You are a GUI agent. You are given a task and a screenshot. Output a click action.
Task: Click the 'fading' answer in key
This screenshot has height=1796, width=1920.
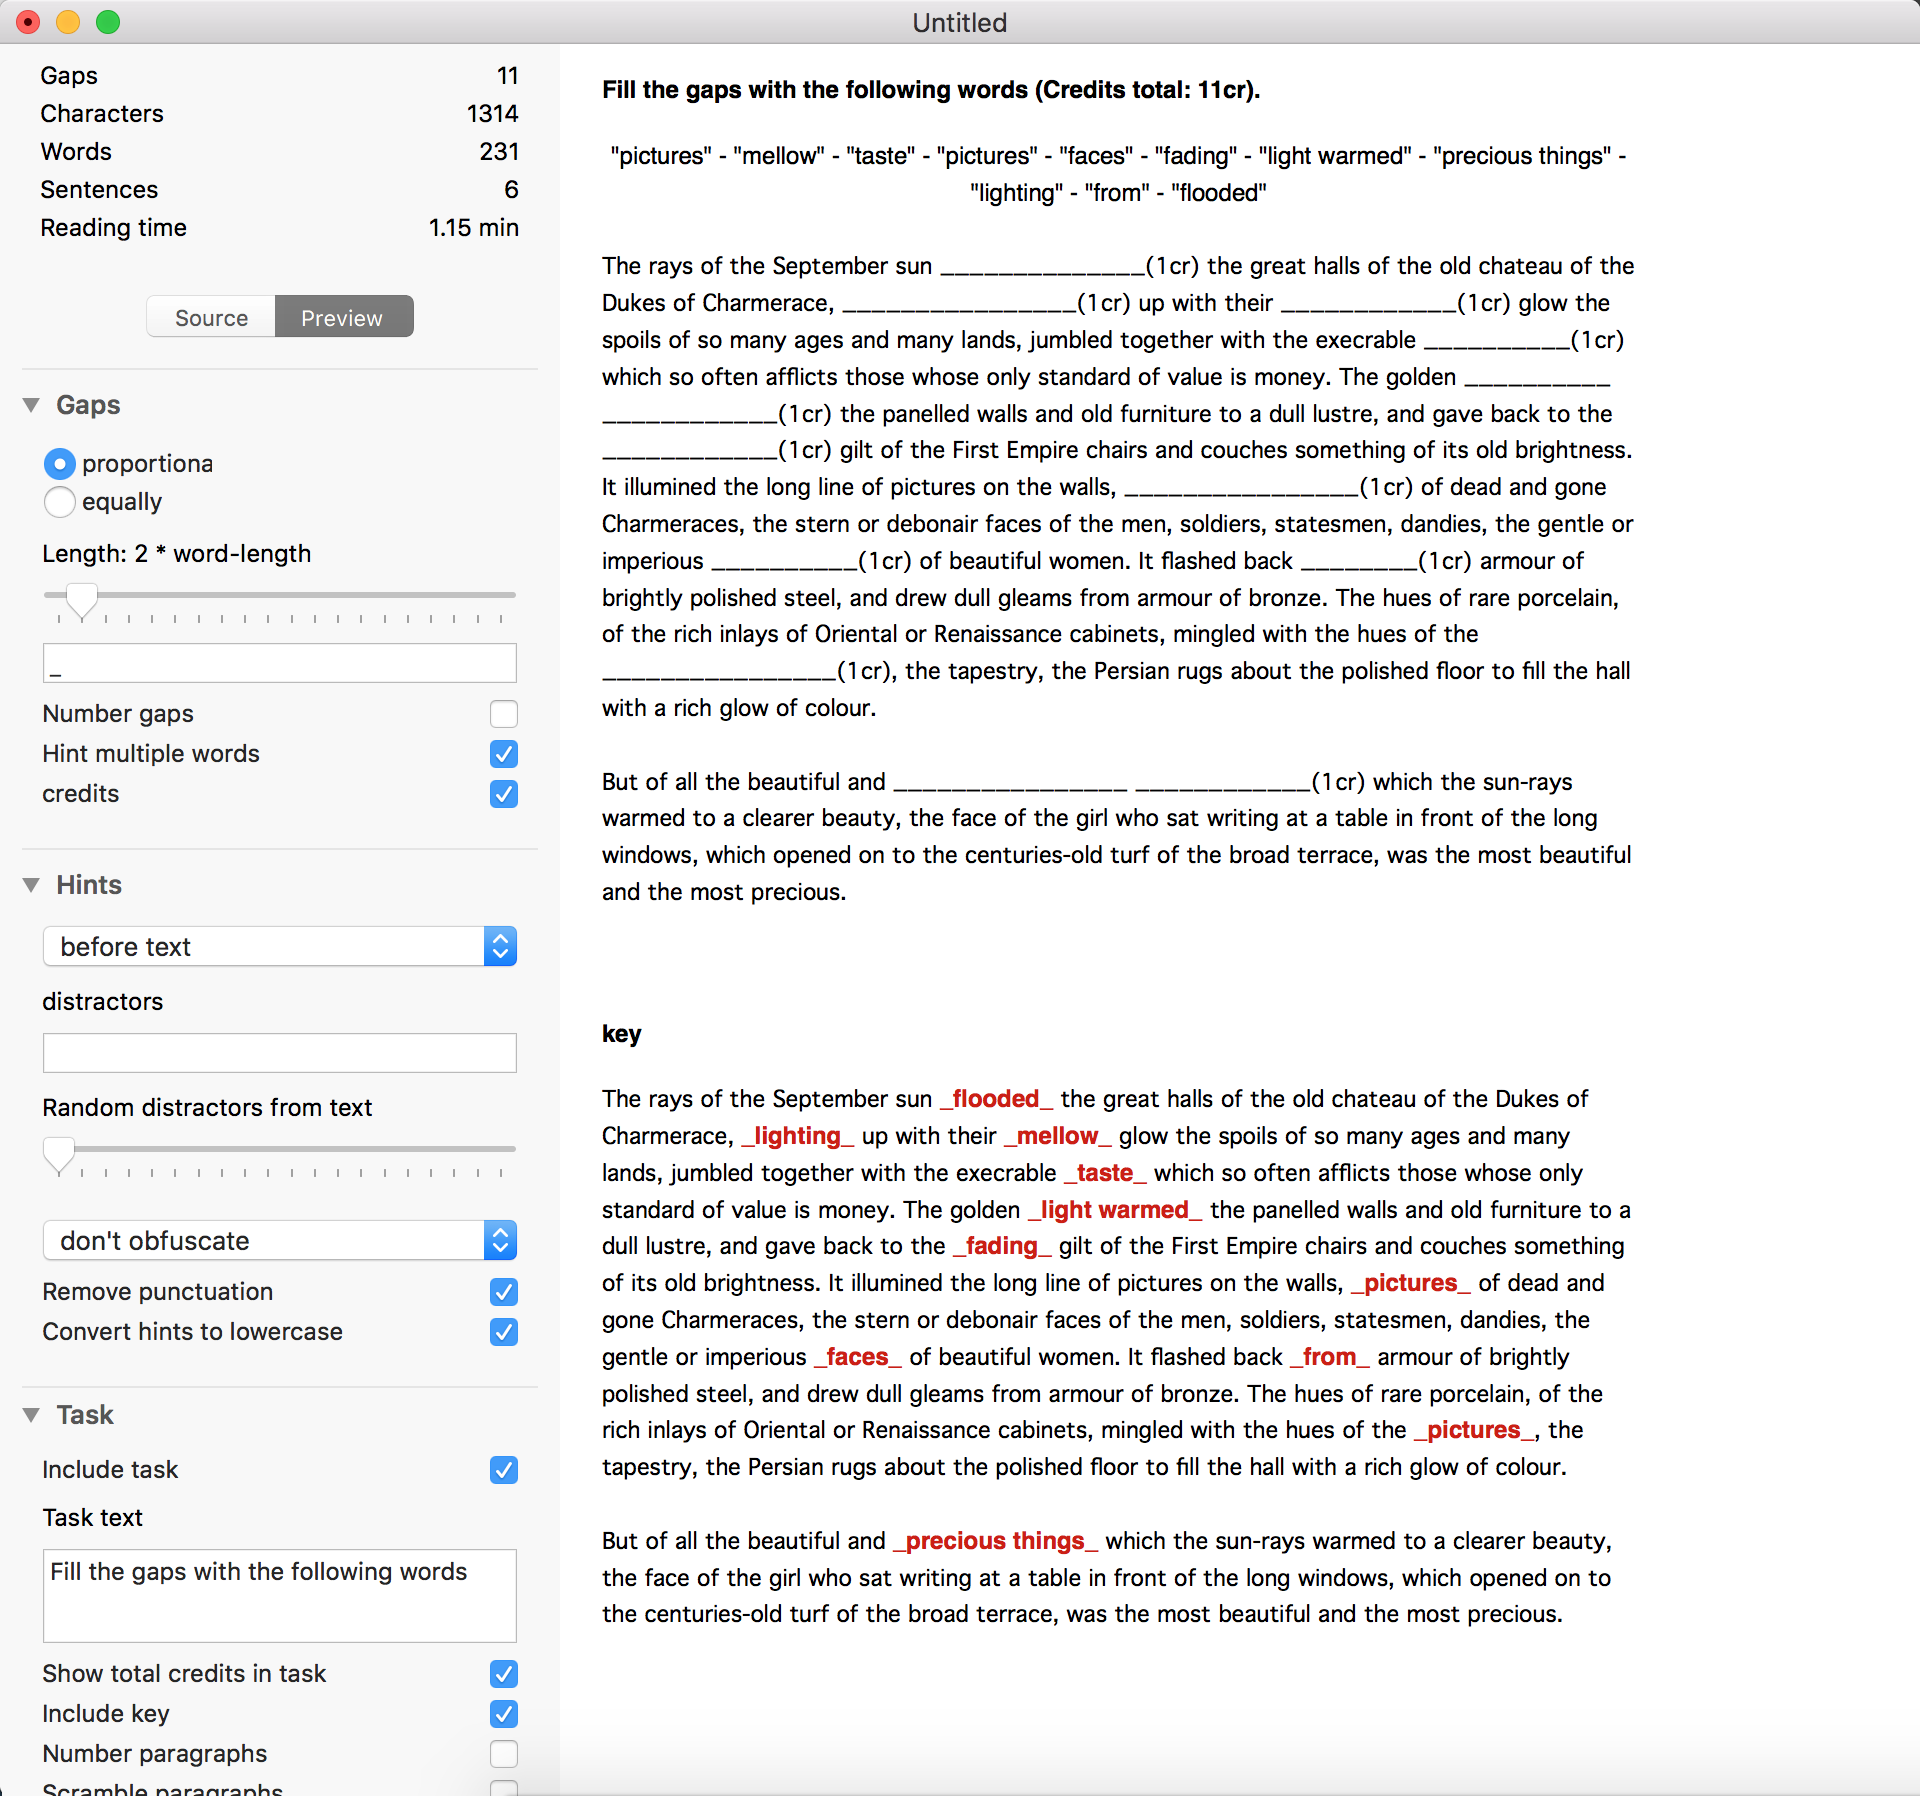pyautogui.click(x=1002, y=1246)
